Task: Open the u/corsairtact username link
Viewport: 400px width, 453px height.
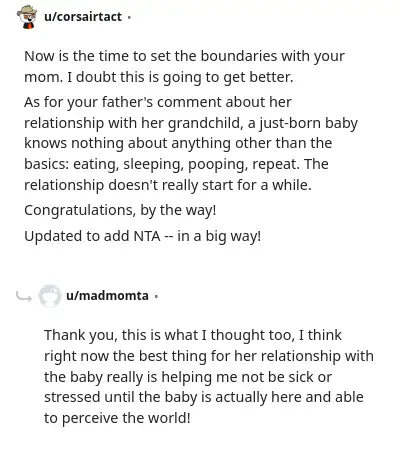Action: [x=83, y=17]
